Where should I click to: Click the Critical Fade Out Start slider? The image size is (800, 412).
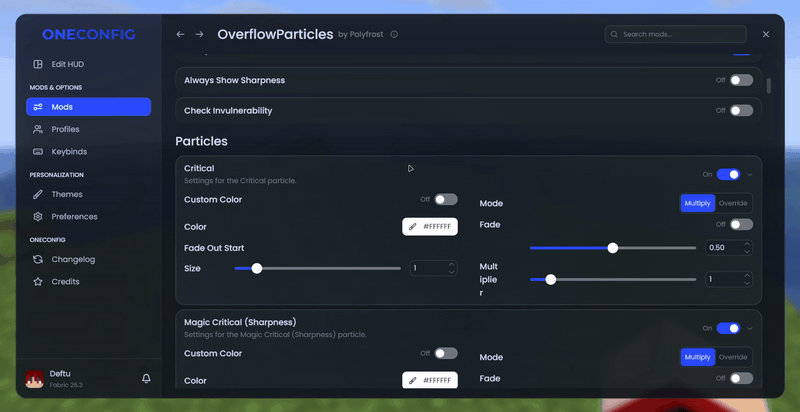613,248
